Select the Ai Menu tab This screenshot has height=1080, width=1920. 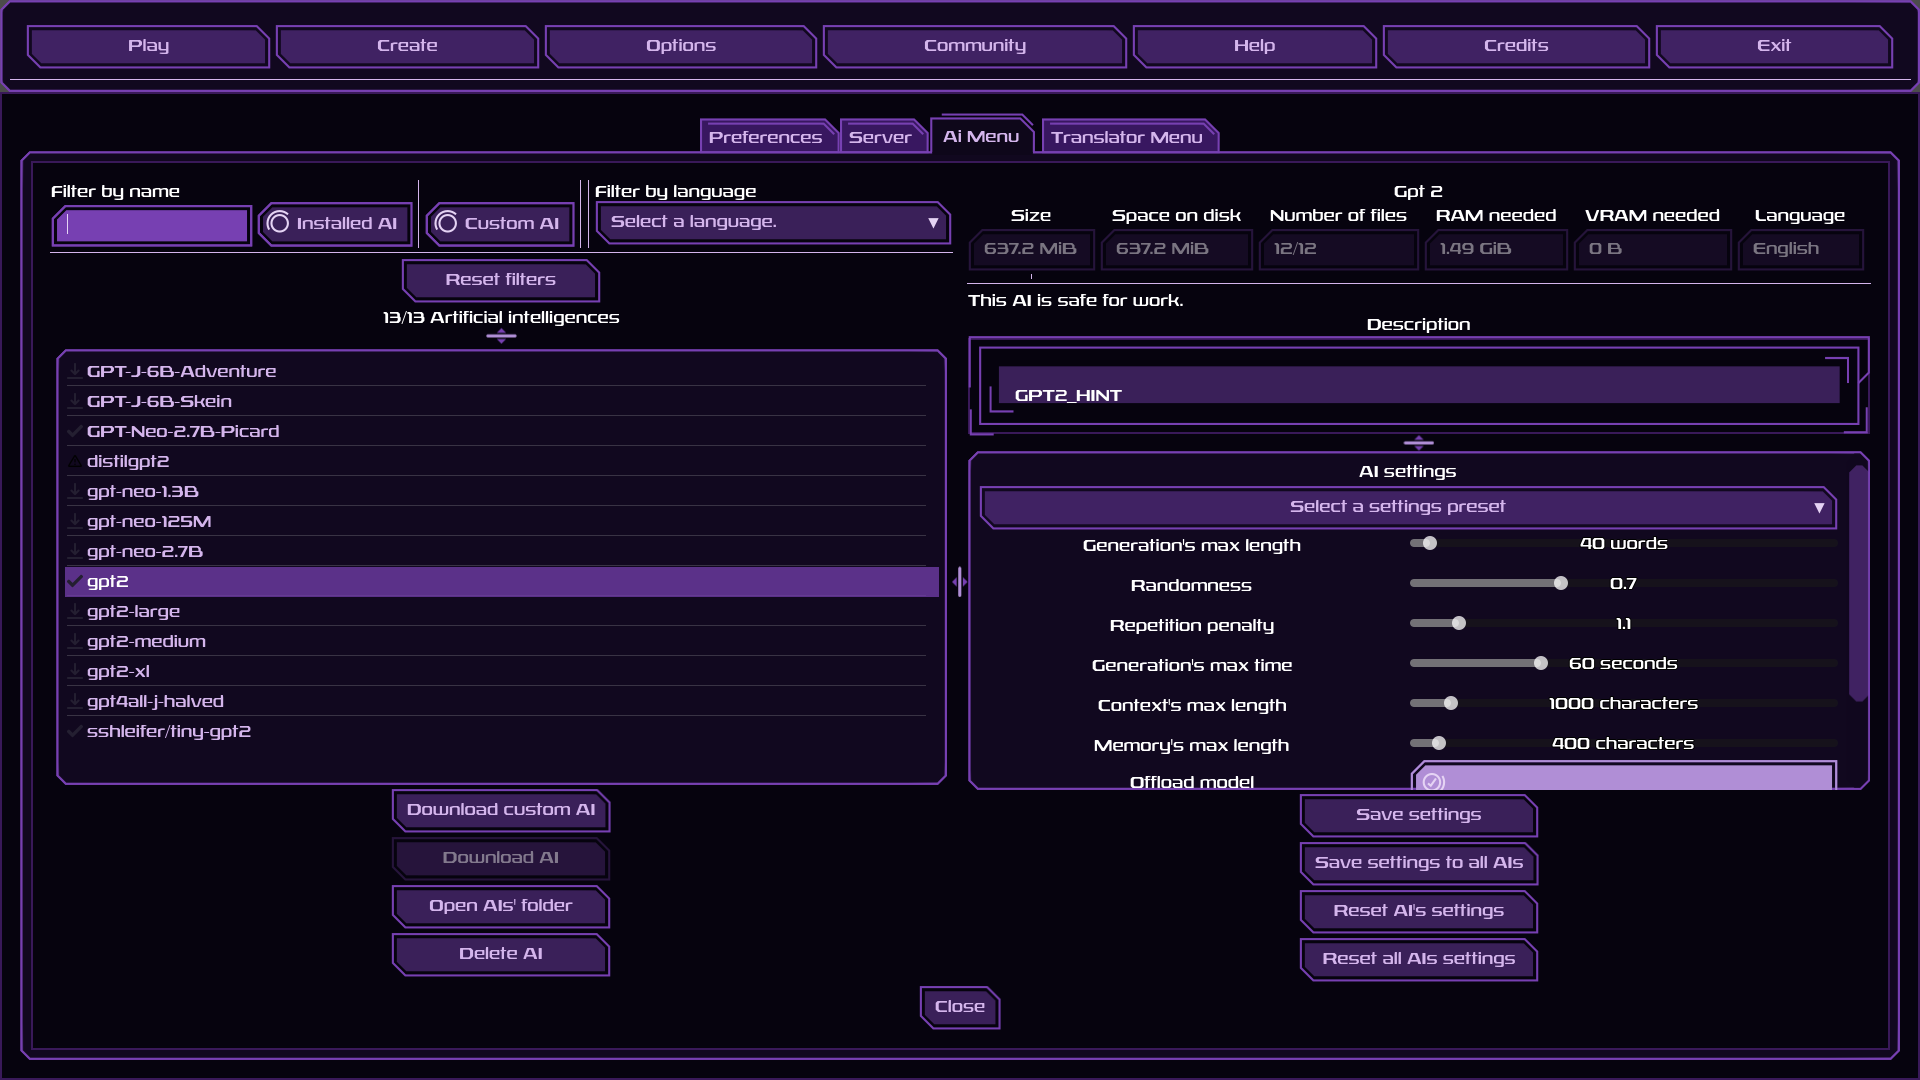(x=981, y=136)
